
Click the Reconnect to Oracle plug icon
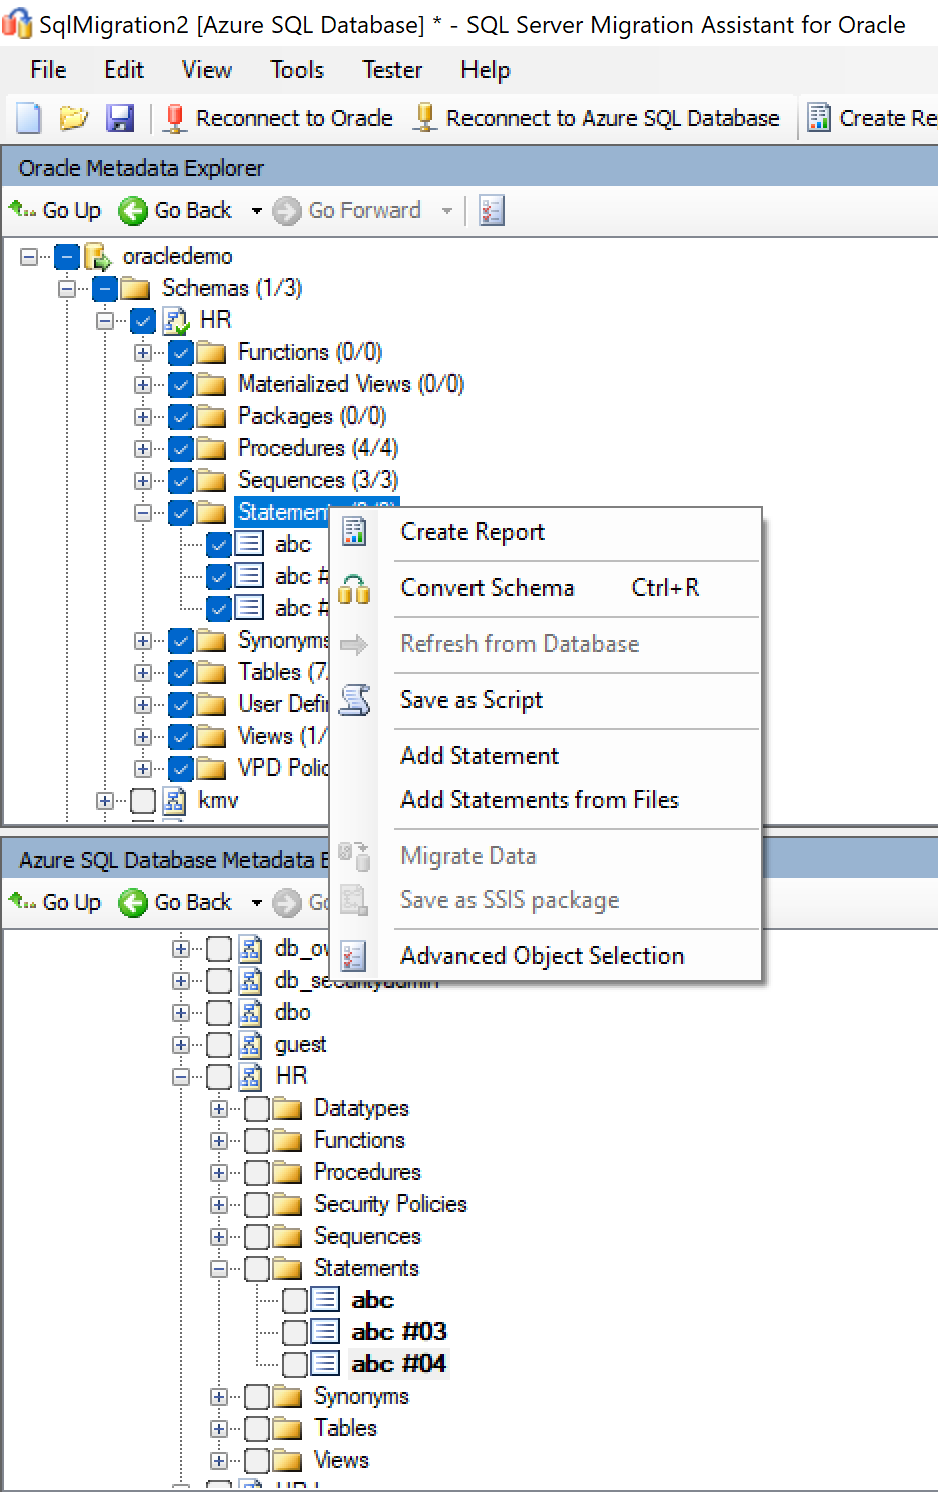(174, 117)
